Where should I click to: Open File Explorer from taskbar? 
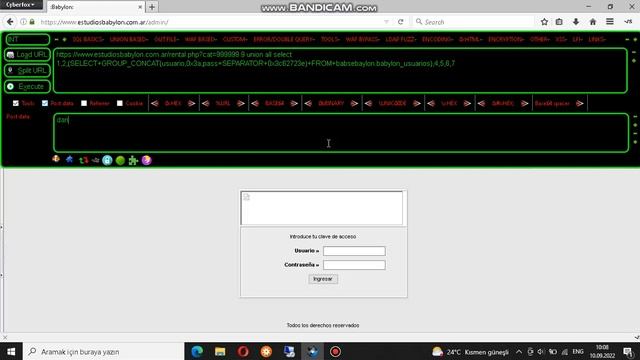[x=220, y=351]
